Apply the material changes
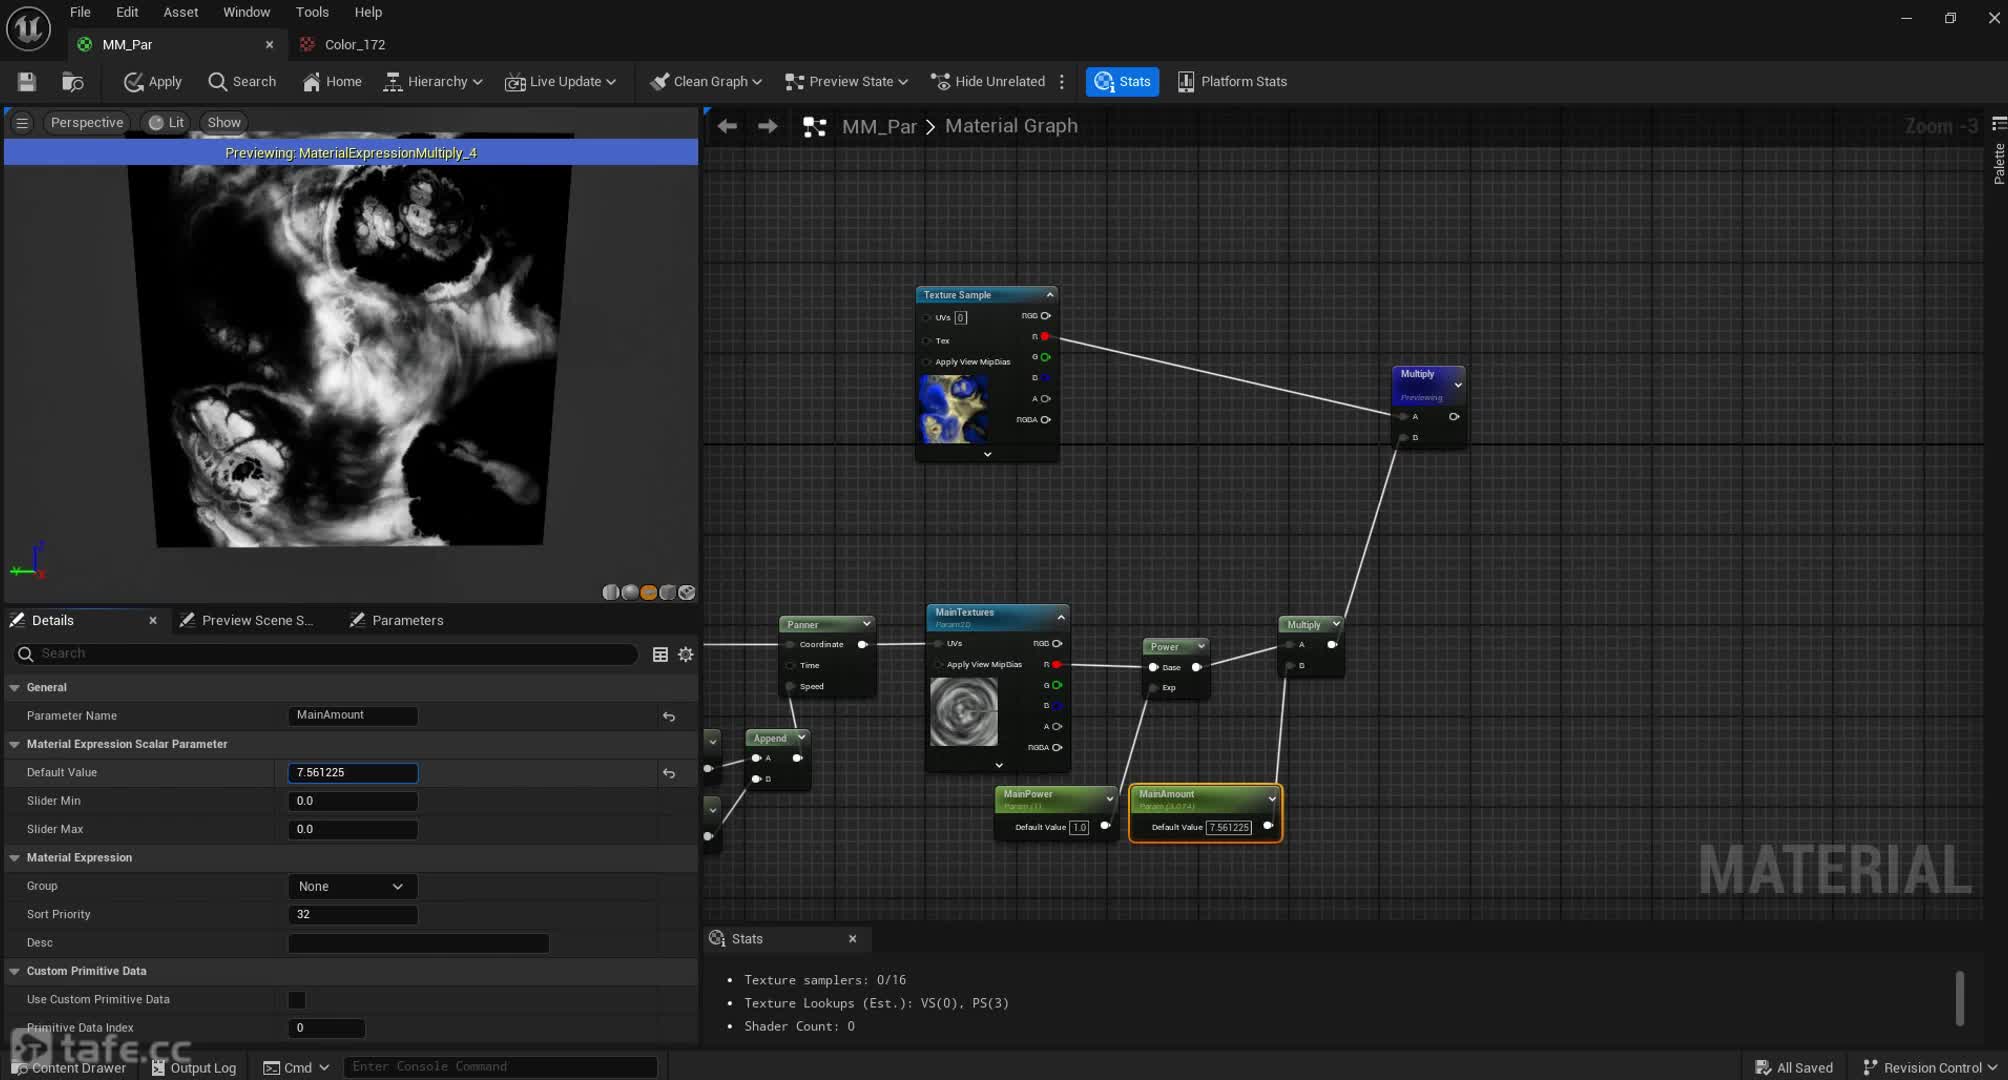Image resolution: width=2008 pixels, height=1080 pixels. click(152, 81)
